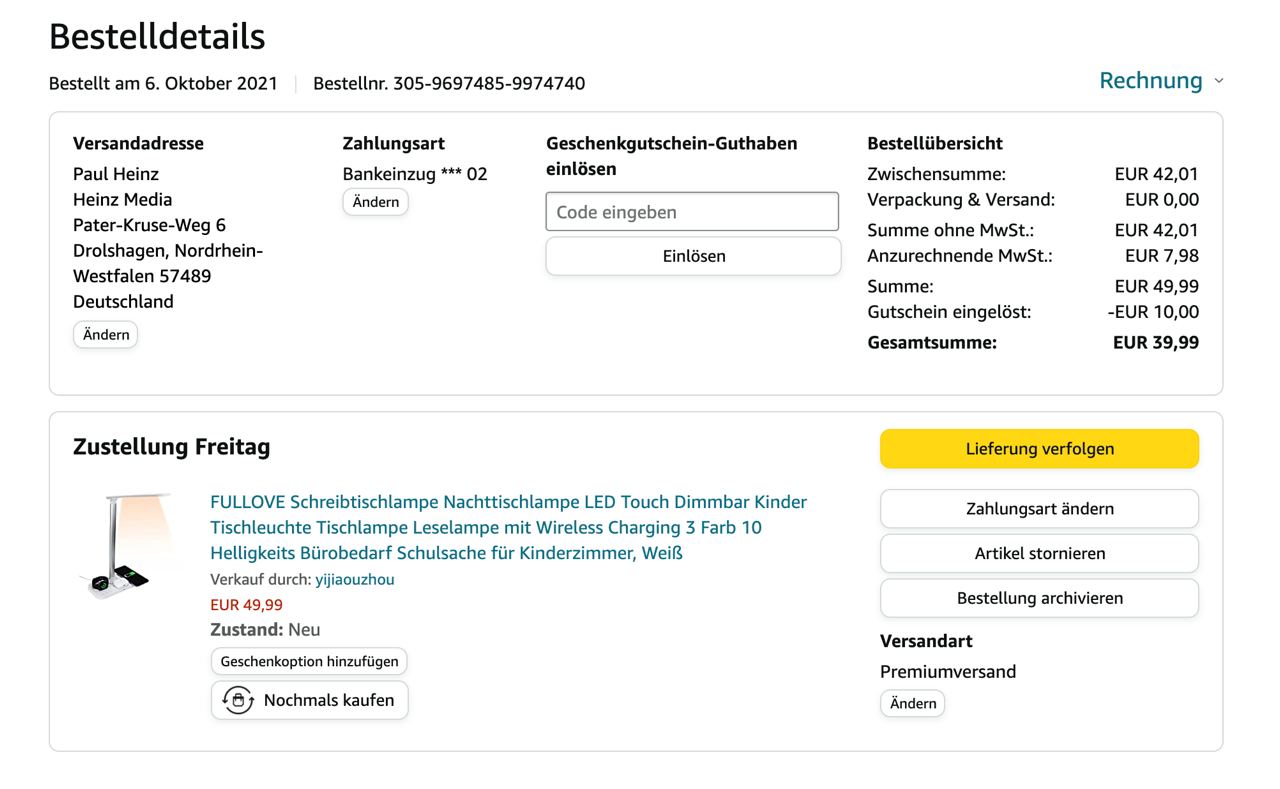Screen dimensions: 1280x789
Task: Click Ändern under Versandart
Action: (912, 704)
